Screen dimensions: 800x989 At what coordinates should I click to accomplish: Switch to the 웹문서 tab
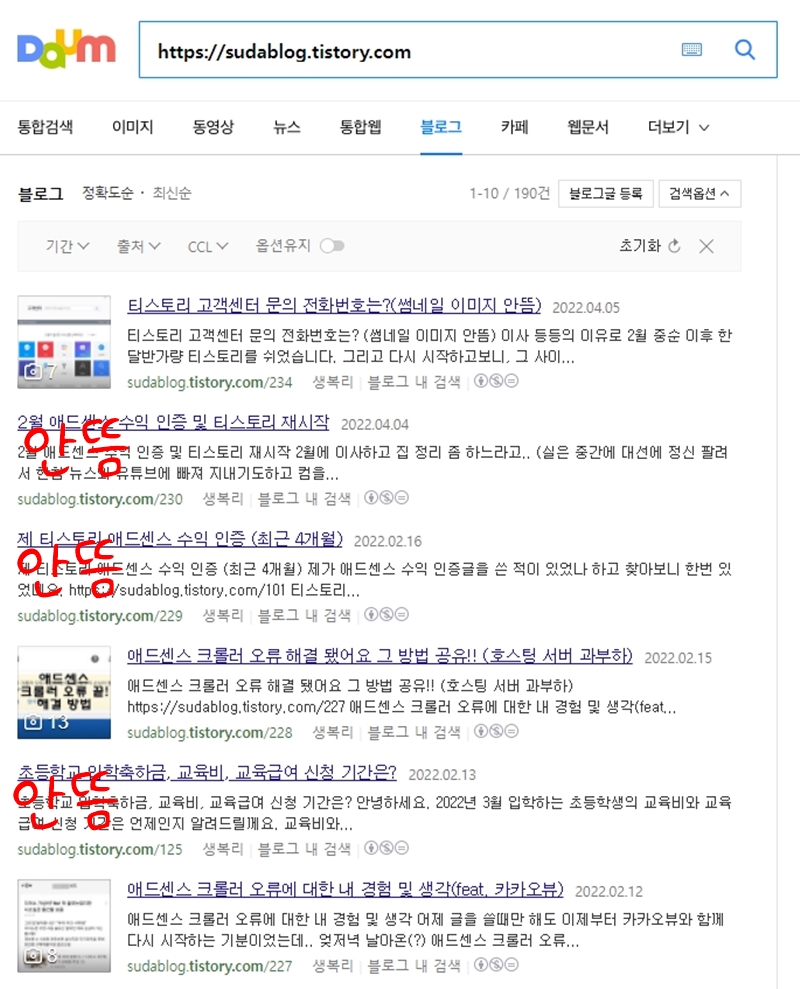588,127
